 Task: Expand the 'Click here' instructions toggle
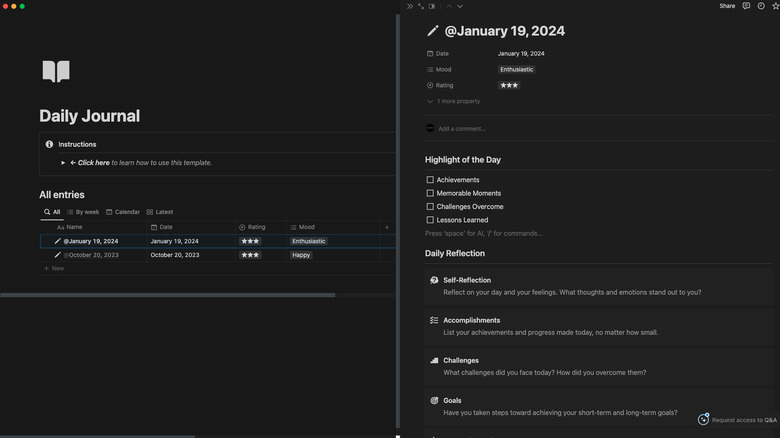coord(62,162)
